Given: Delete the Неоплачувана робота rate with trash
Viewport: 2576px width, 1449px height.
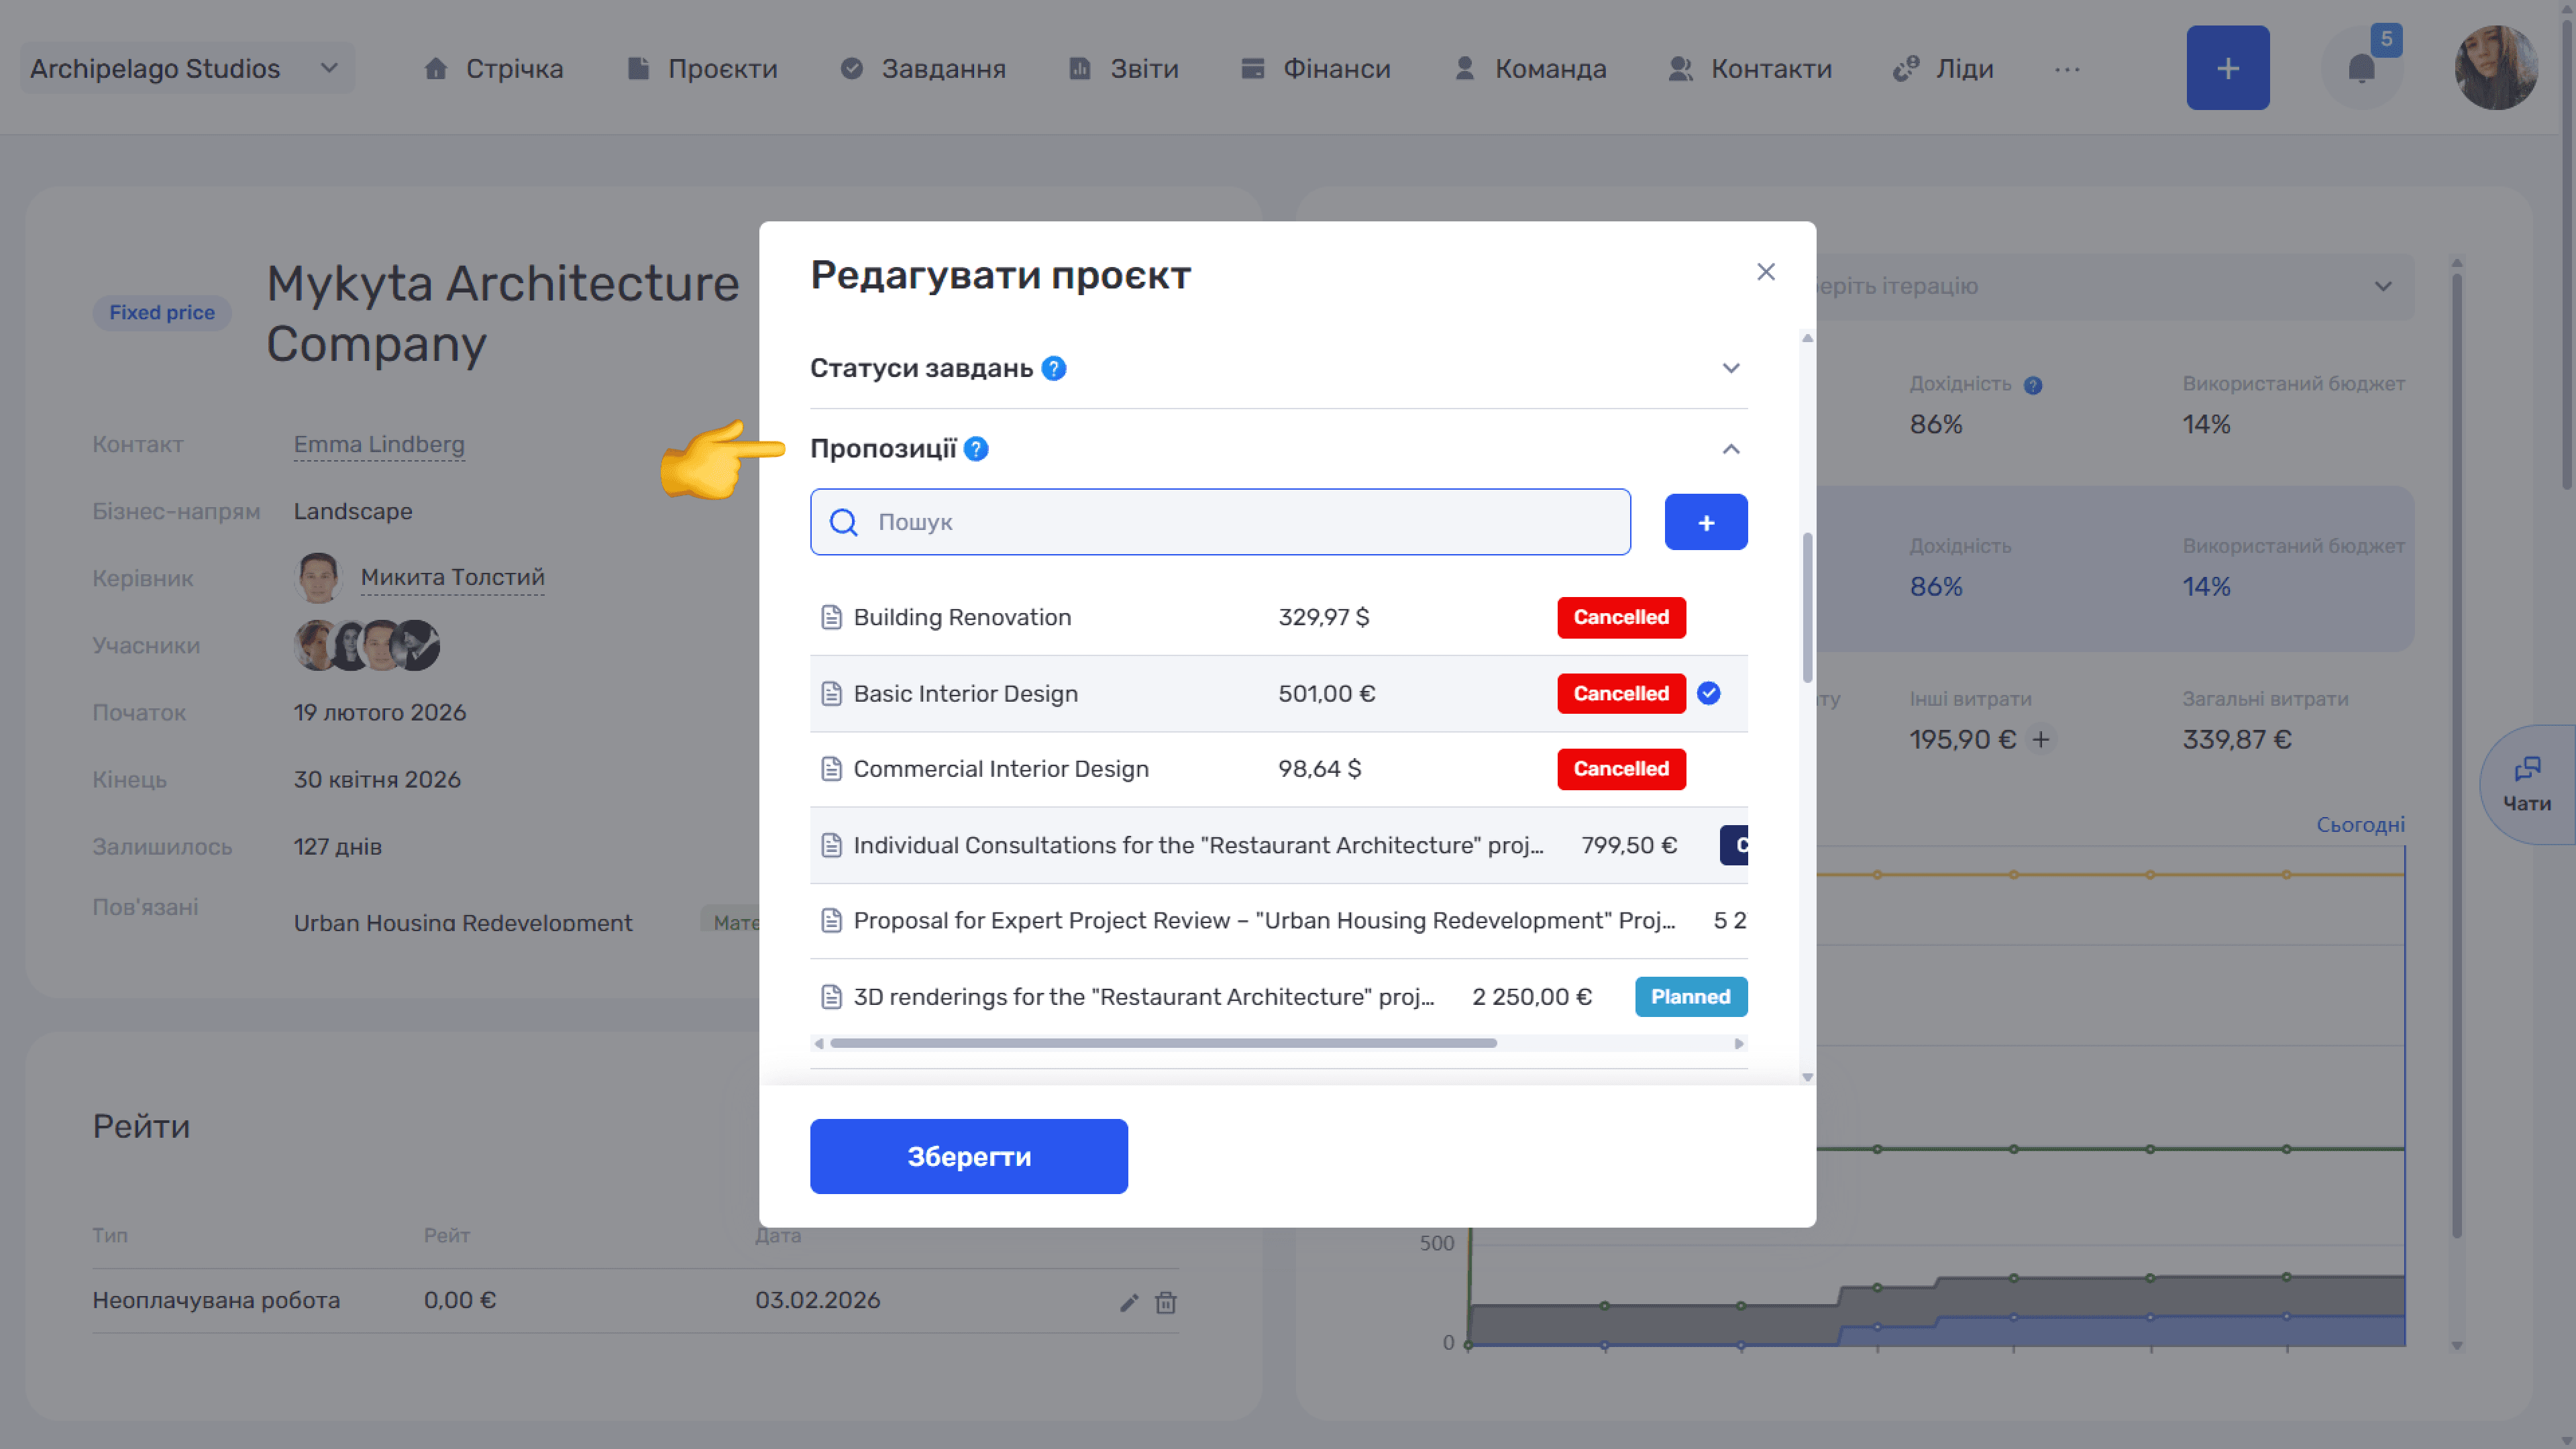Looking at the screenshot, I should (1165, 1302).
